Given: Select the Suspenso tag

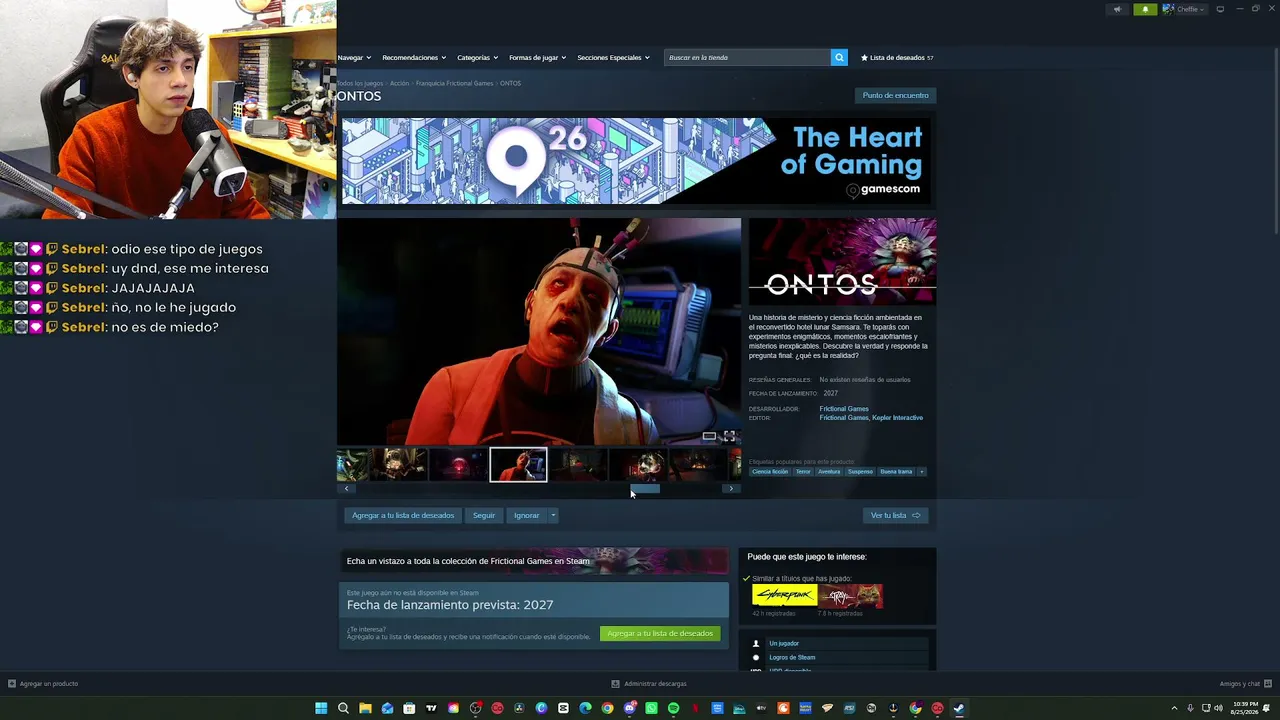Looking at the screenshot, I should 860,471.
